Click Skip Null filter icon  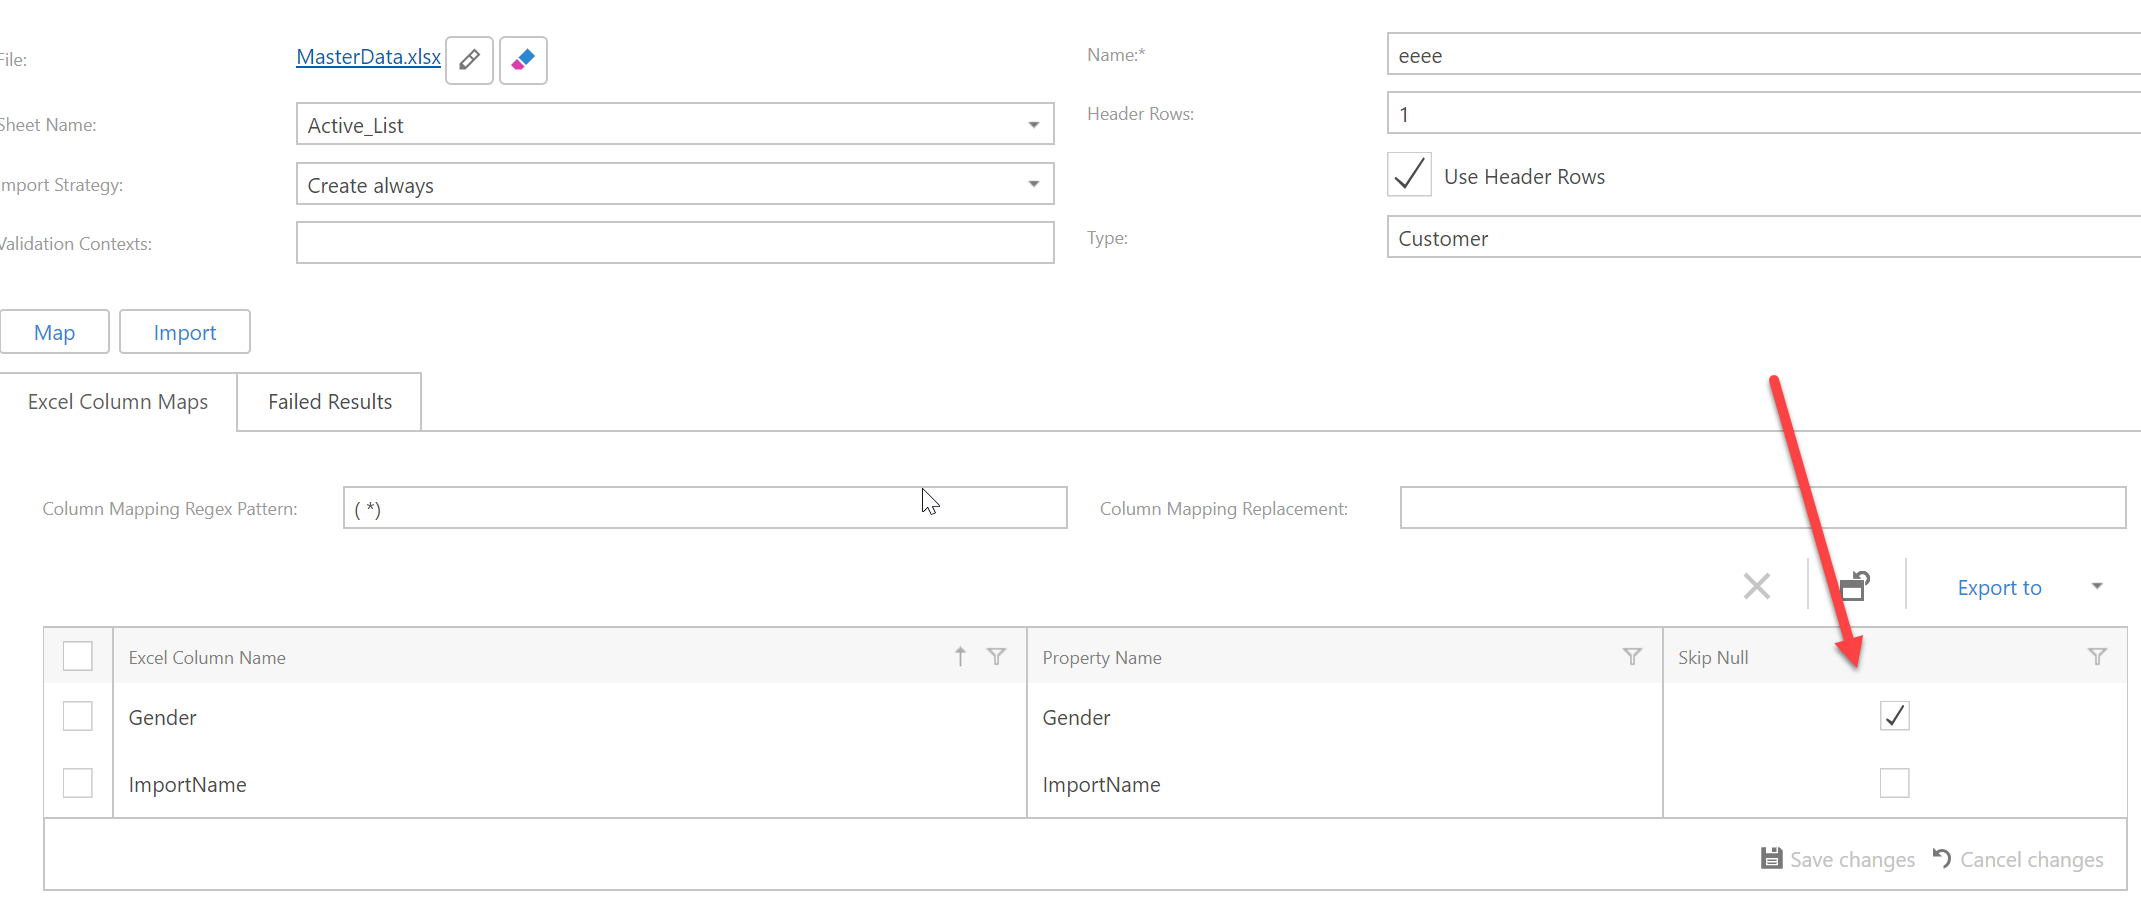(x=2097, y=656)
